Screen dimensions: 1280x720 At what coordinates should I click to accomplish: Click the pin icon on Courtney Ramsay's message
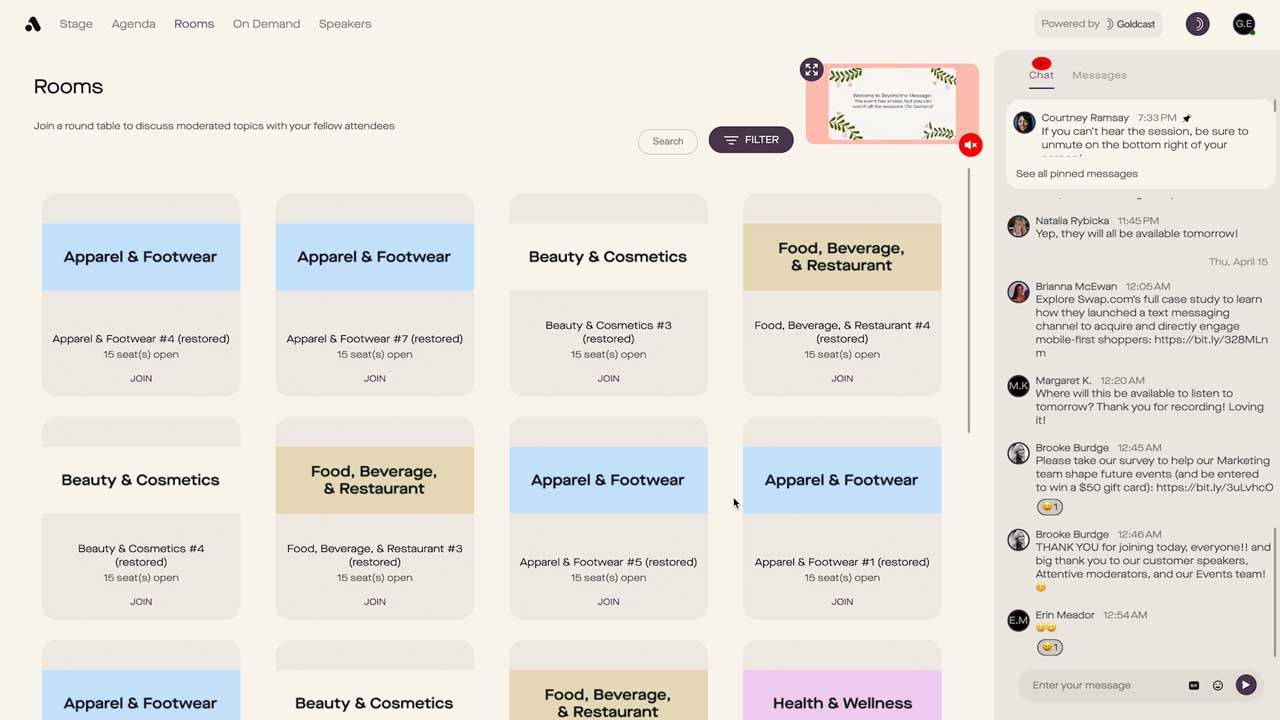pos(1187,118)
